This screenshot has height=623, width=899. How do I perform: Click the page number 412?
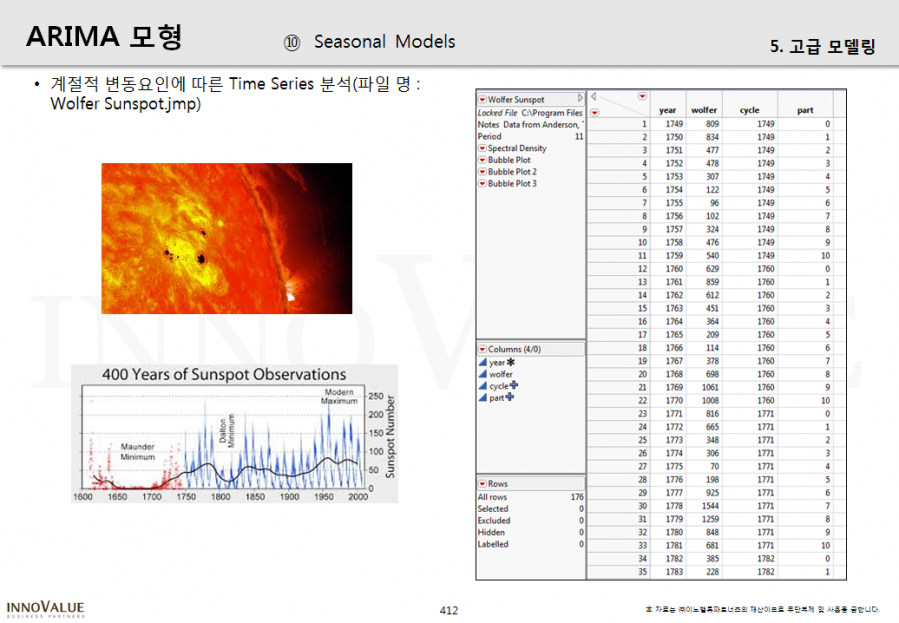click(448, 610)
